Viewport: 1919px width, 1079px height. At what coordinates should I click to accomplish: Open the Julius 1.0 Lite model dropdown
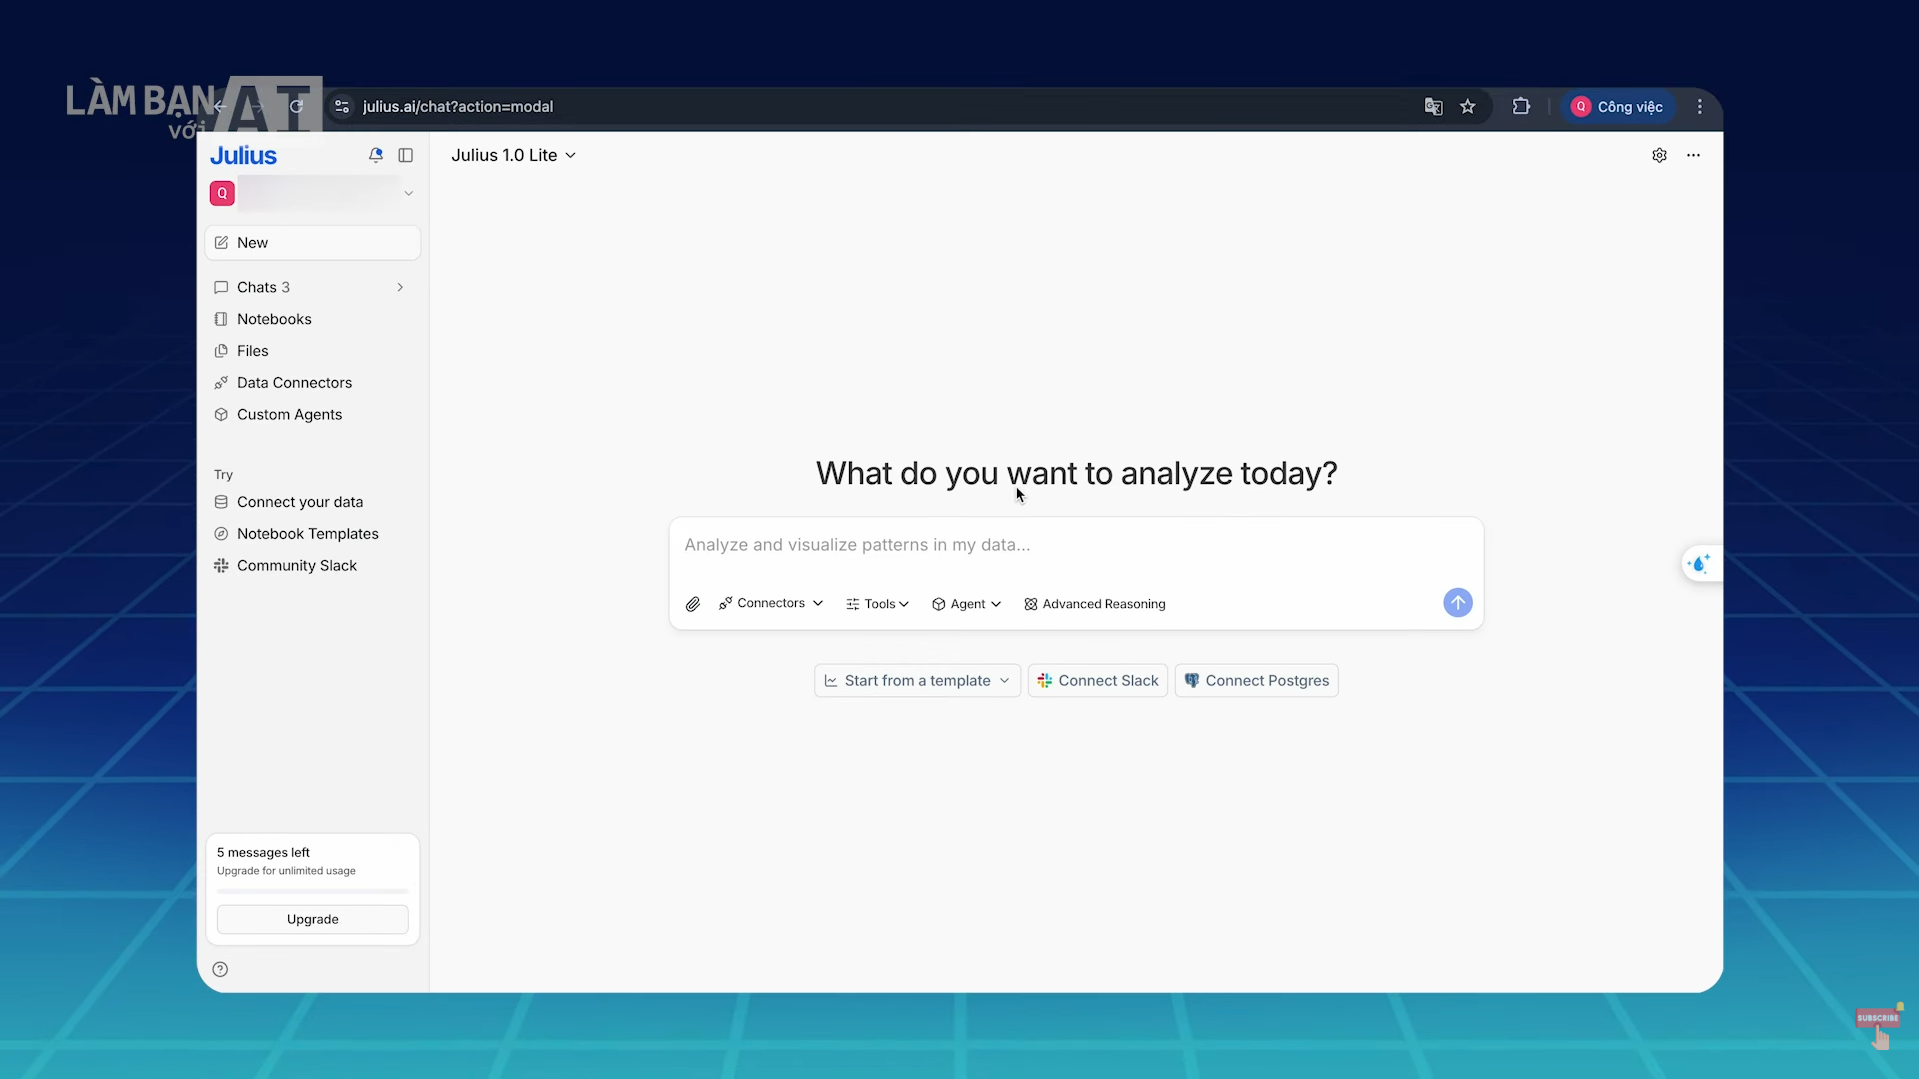click(x=513, y=155)
